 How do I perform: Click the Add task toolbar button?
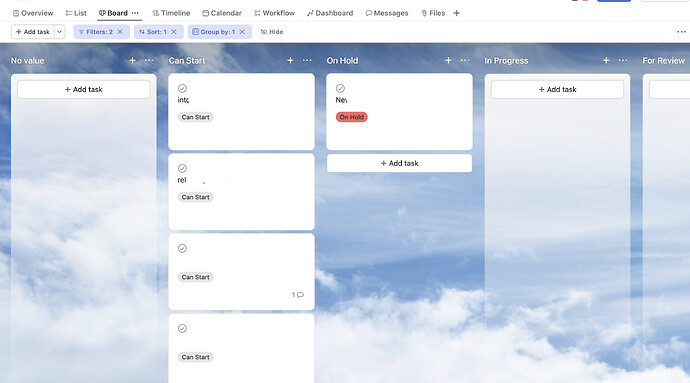click(x=33, y=32)
